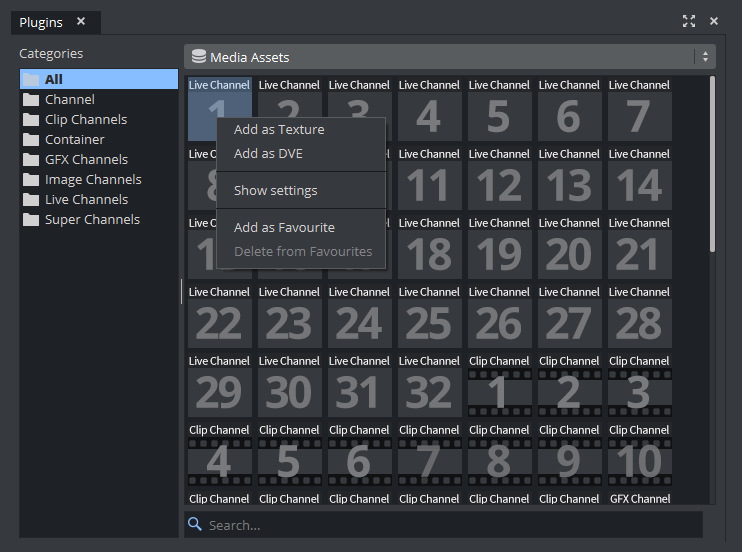
Task: Choose Add as DVE menu entry
Action: (x=268, y=154)
